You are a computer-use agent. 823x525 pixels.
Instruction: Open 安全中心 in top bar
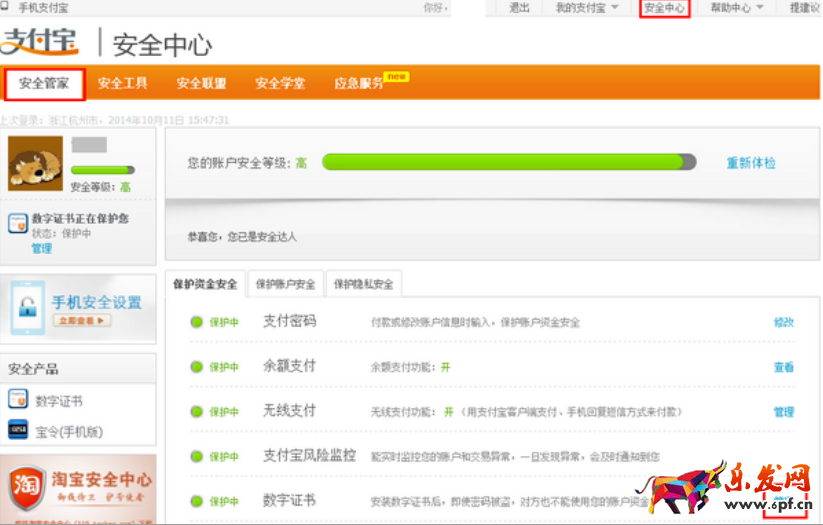664,8
